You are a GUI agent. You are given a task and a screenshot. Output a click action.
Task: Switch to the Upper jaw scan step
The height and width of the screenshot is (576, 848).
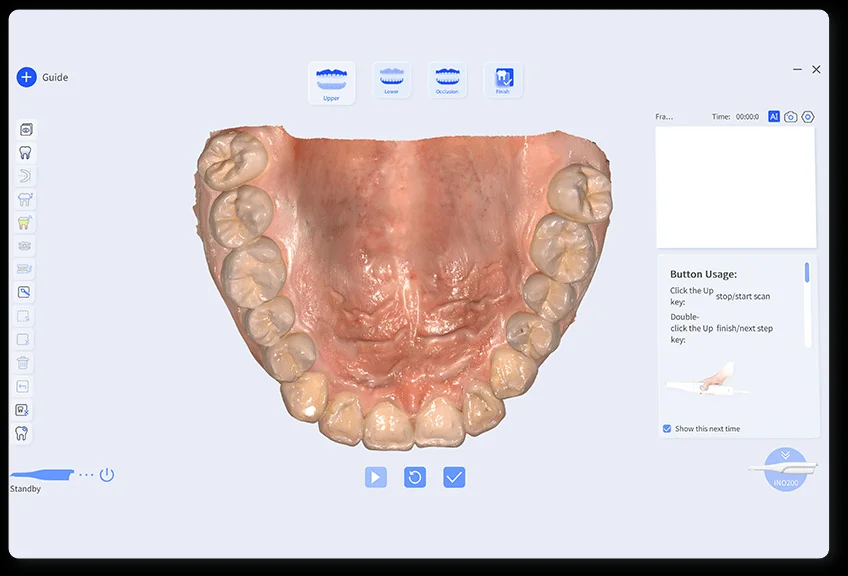point(331,82)
